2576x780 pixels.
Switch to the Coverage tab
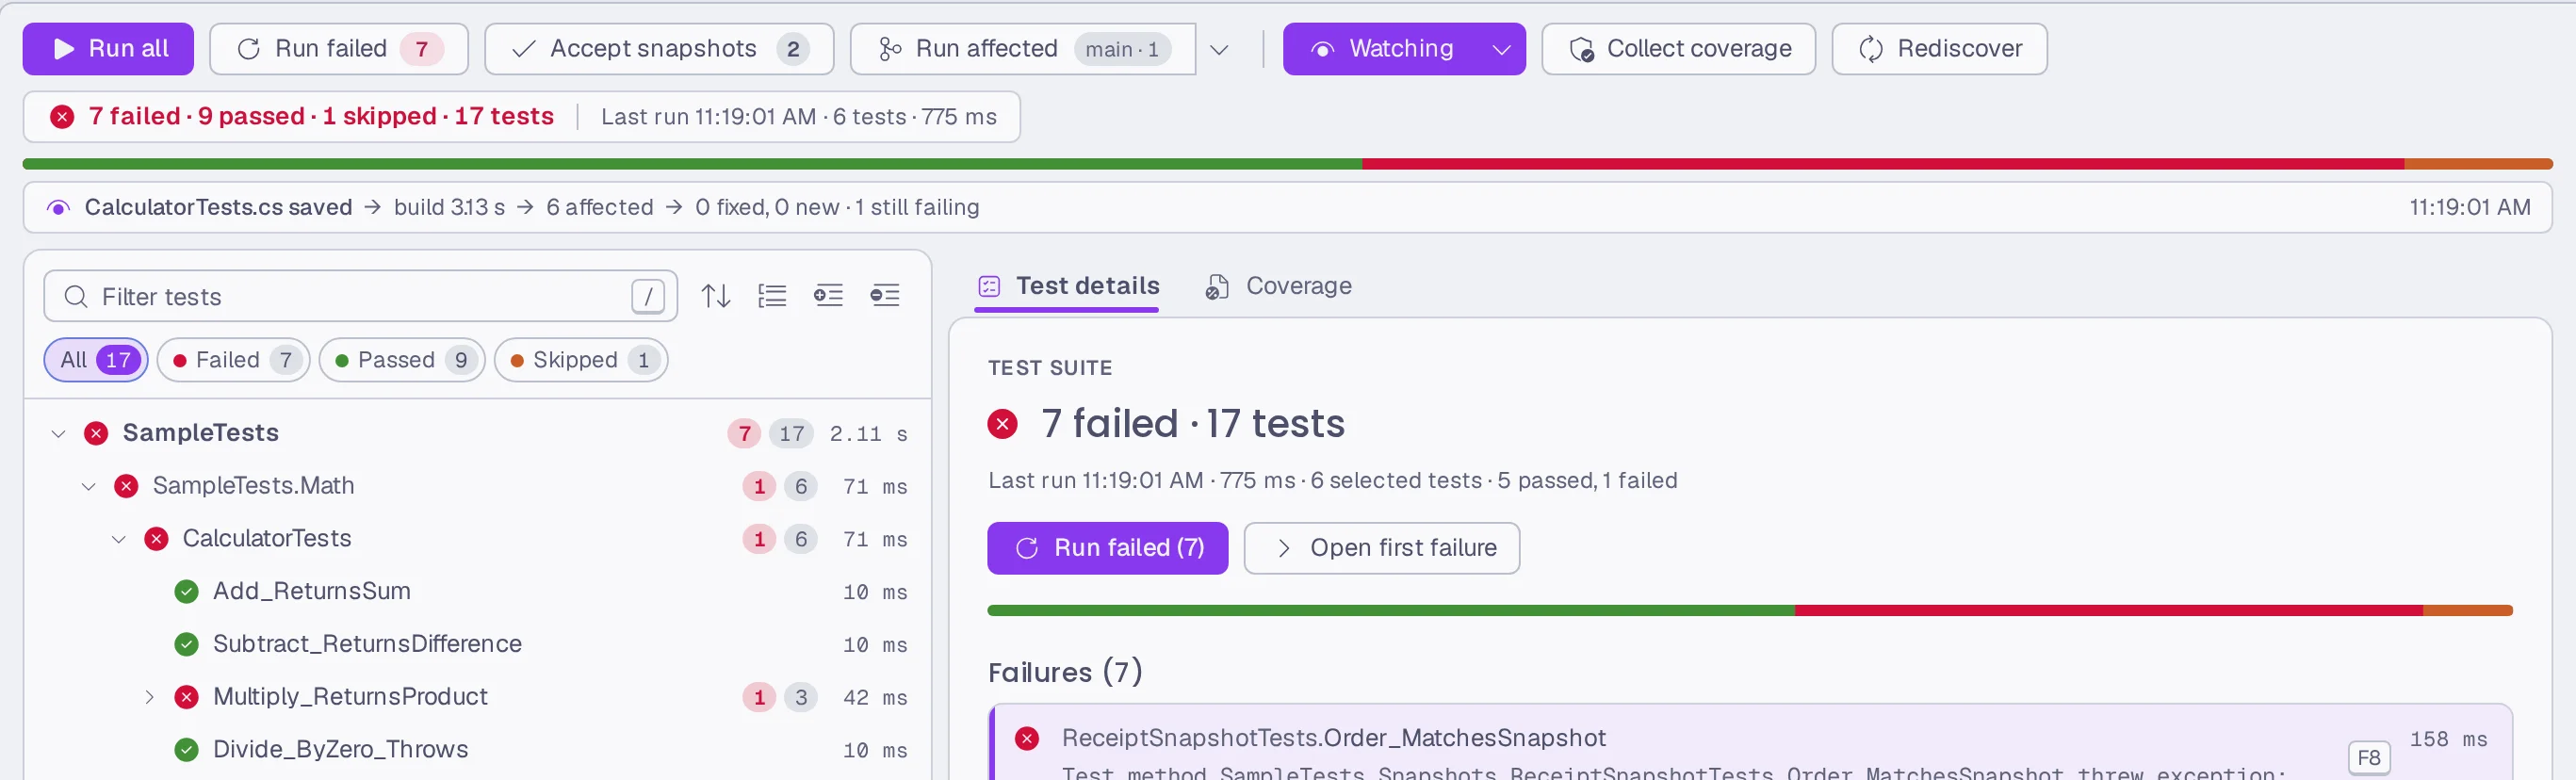click(x=1278, y=287)
